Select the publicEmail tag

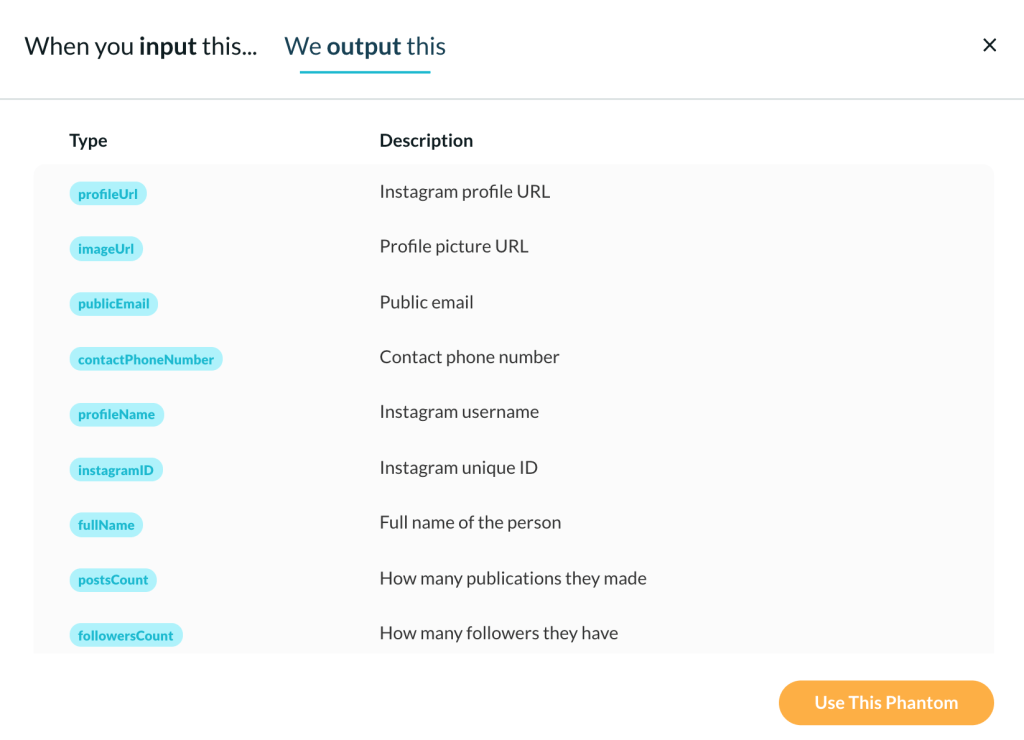(114, 304)
